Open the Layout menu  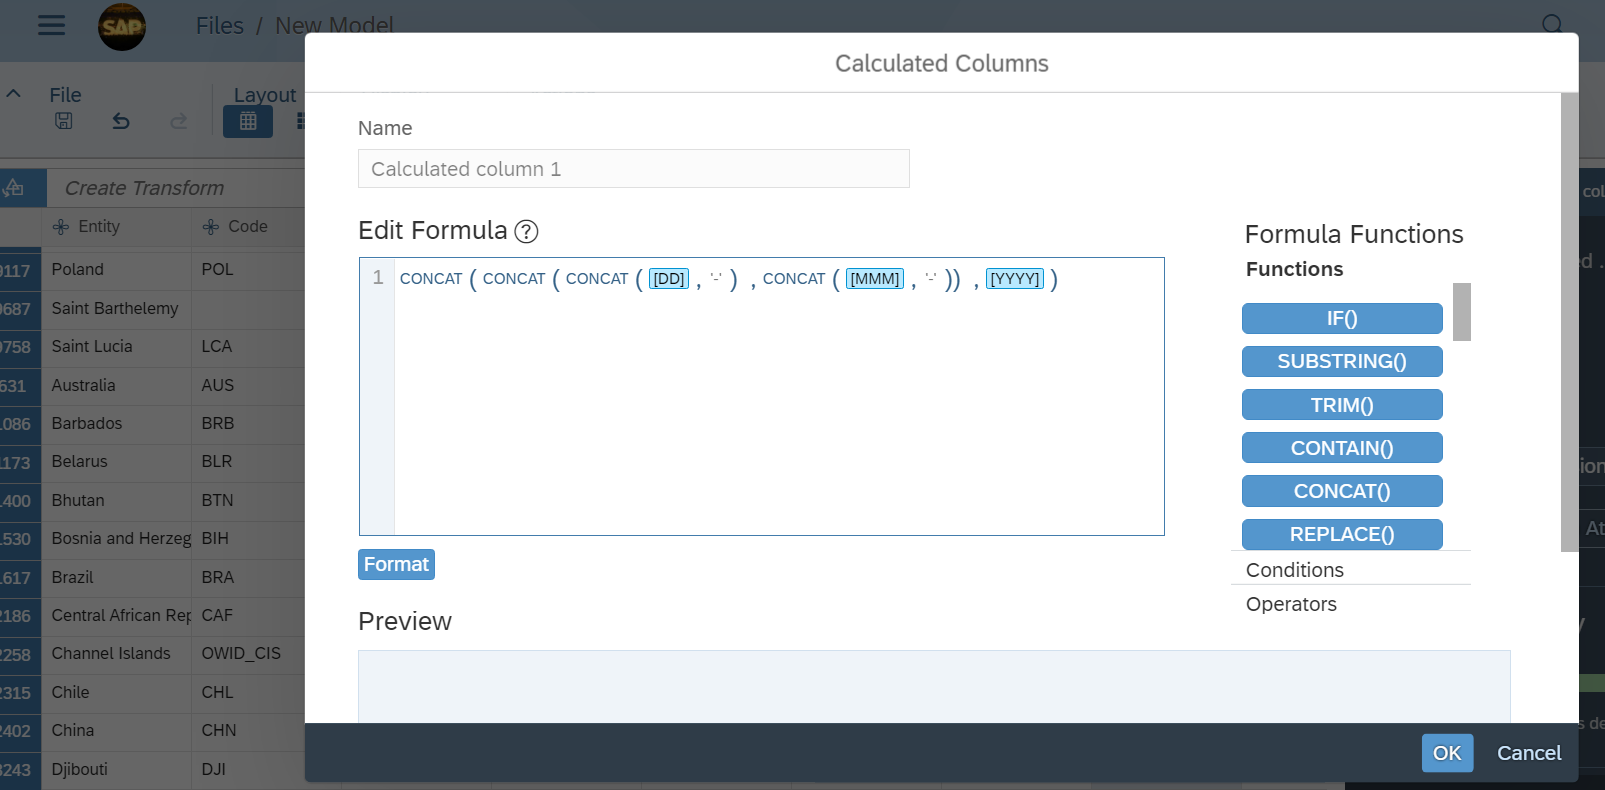coord(265,95)
